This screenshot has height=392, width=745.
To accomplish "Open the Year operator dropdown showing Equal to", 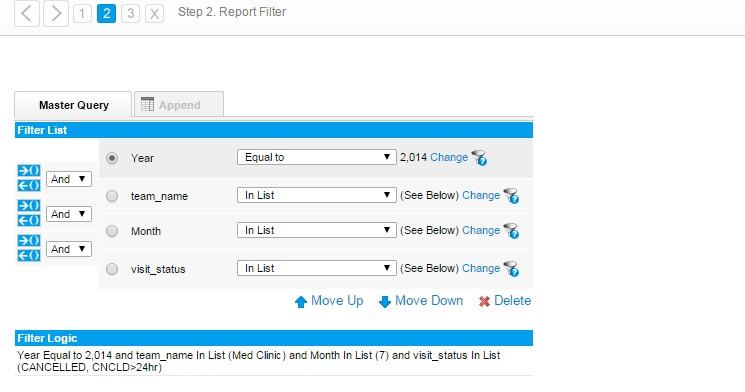I will [x=316, y=157].
